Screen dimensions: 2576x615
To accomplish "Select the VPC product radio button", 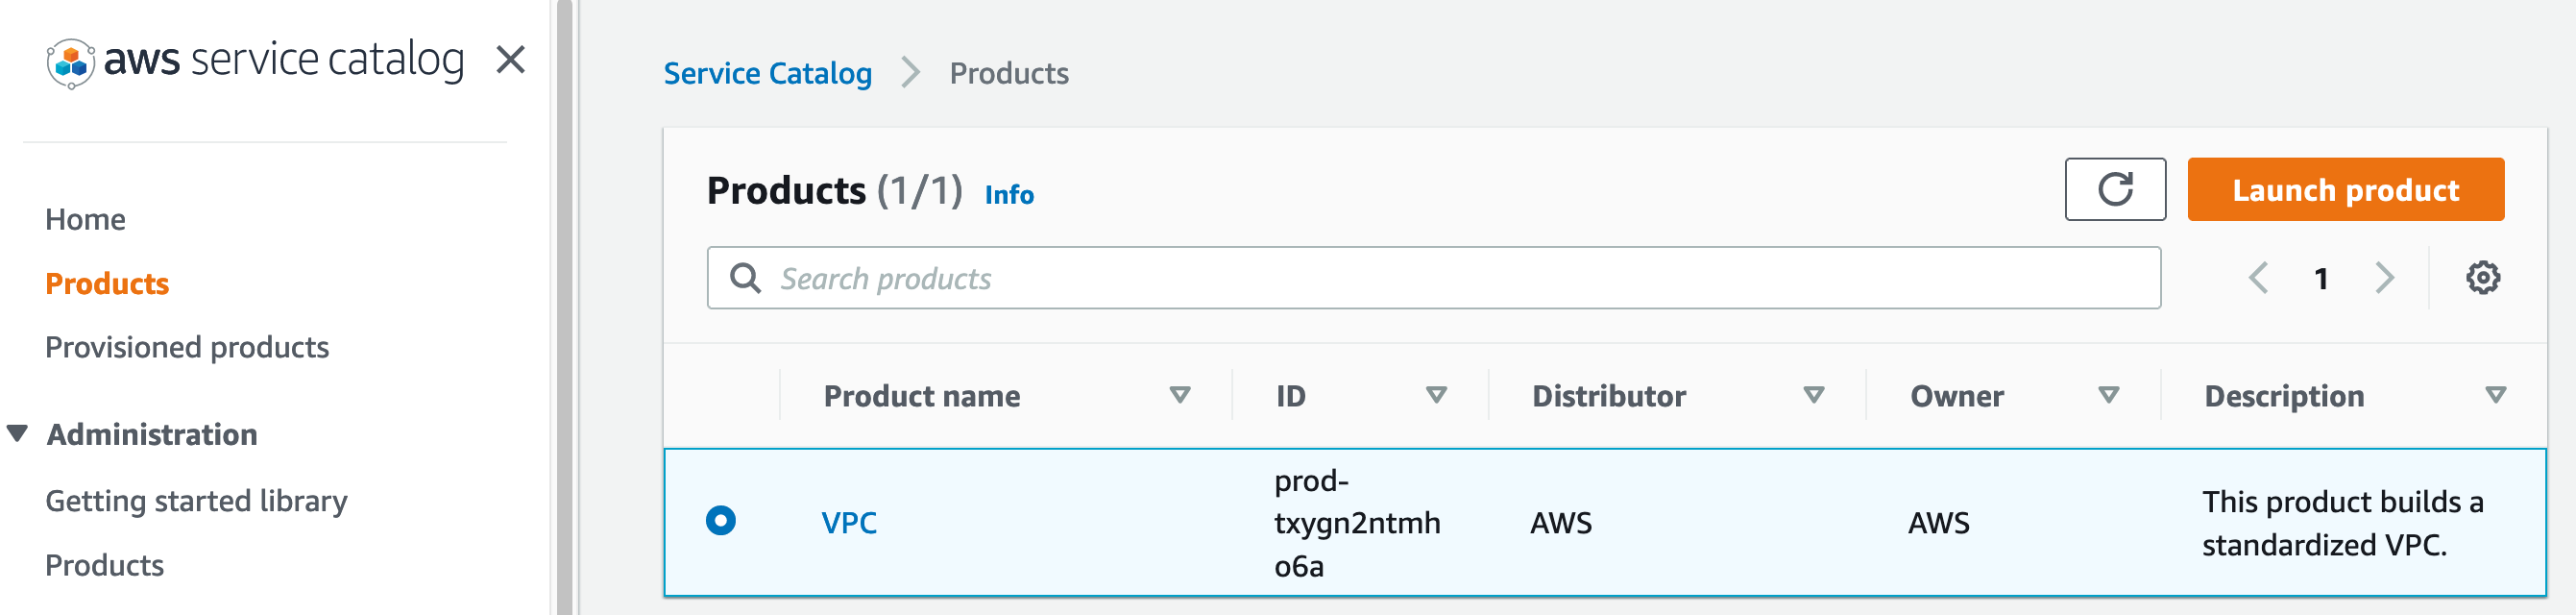I will 720,521.
